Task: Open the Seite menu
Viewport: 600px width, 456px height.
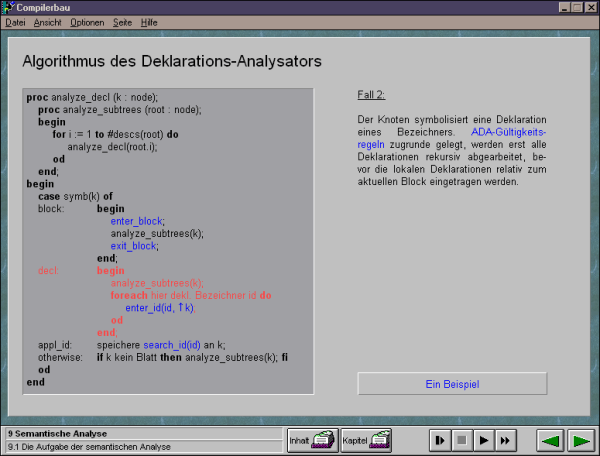Action: point(122,23)
